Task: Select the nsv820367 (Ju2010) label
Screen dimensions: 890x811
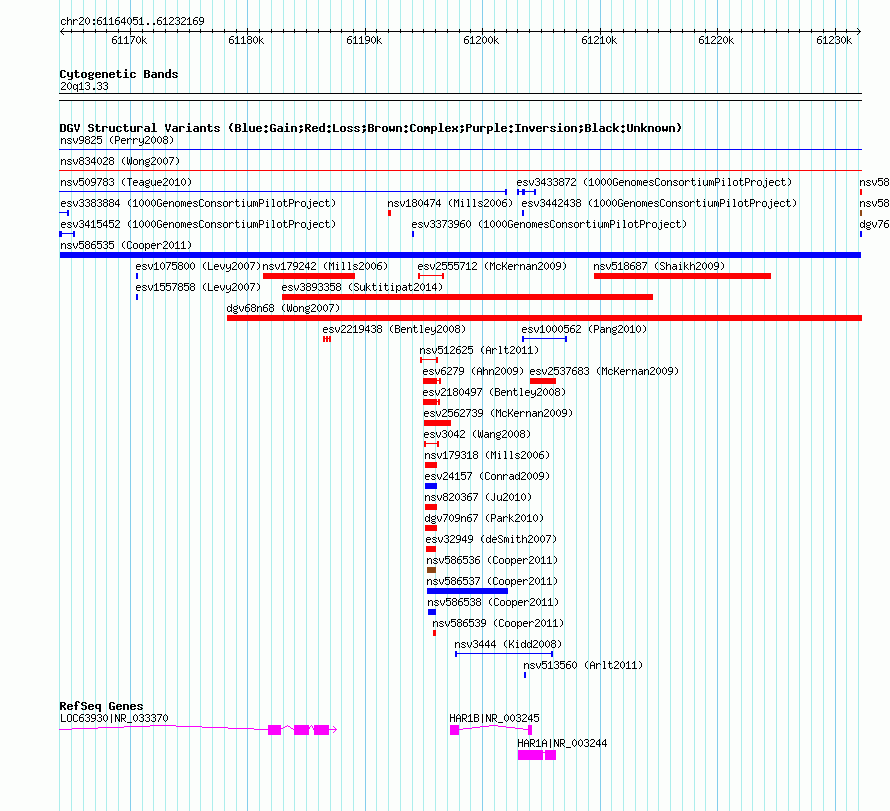Action: click(478, 497)
